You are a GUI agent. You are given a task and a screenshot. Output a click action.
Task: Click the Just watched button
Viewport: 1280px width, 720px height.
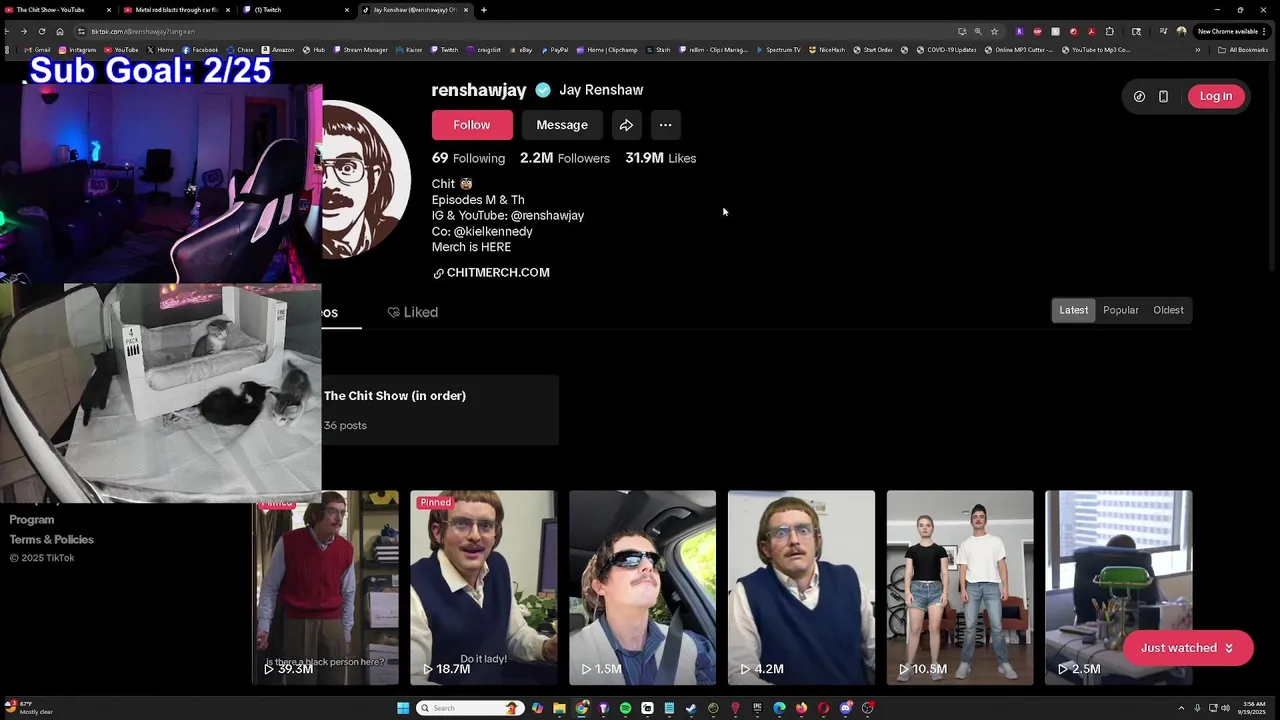(x=1188, y=648)
